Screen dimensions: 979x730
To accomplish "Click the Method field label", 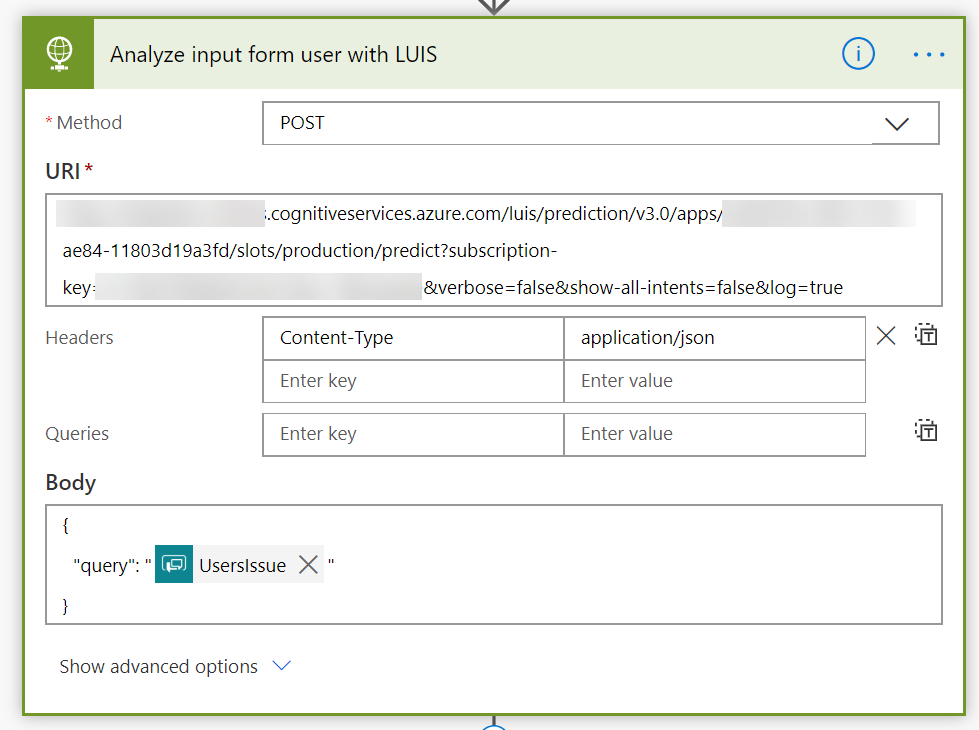I will click(89, 122).
